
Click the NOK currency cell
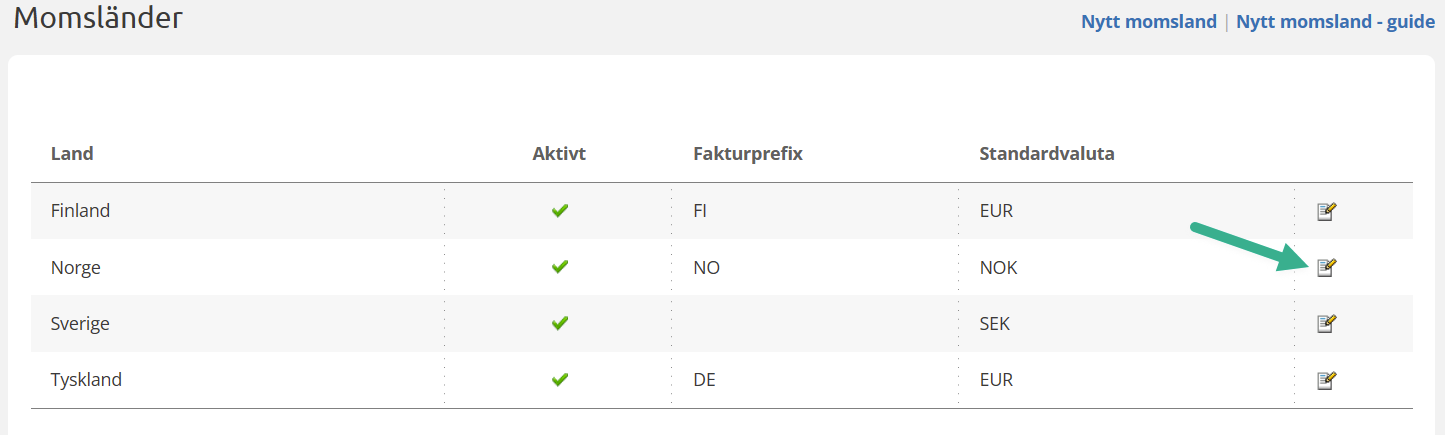pyautogui.click(x=998, y=268)
